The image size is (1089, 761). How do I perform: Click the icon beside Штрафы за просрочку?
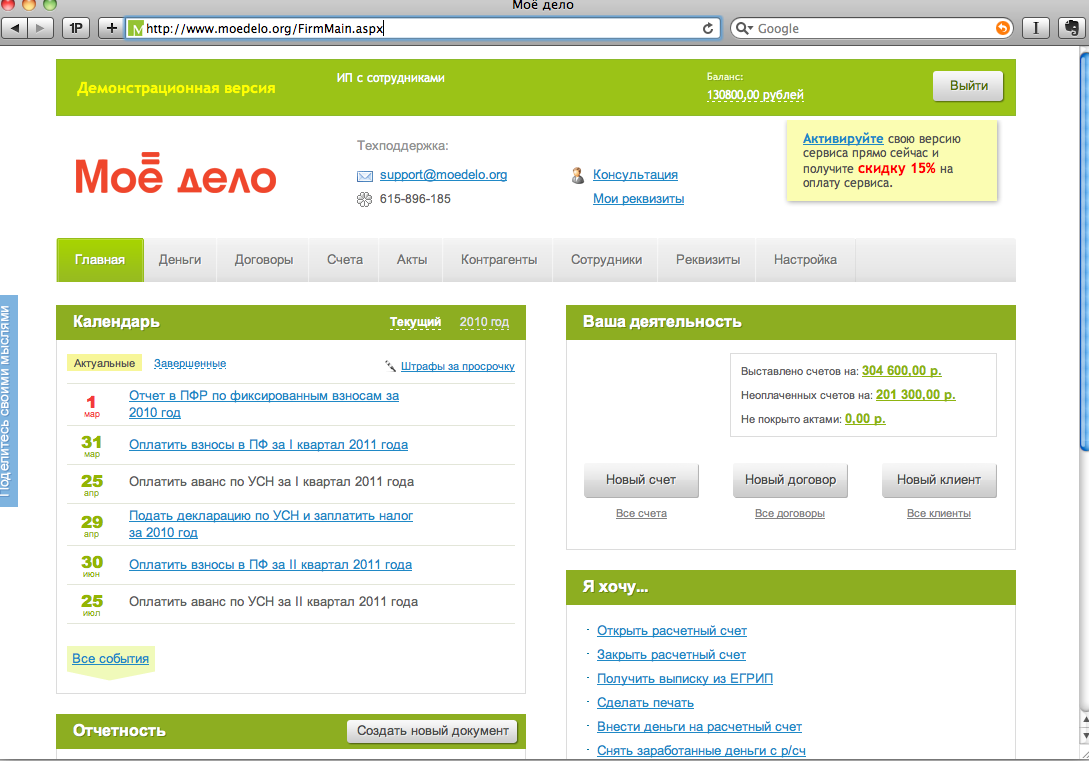pyautogui.click(x=390, y=366)
